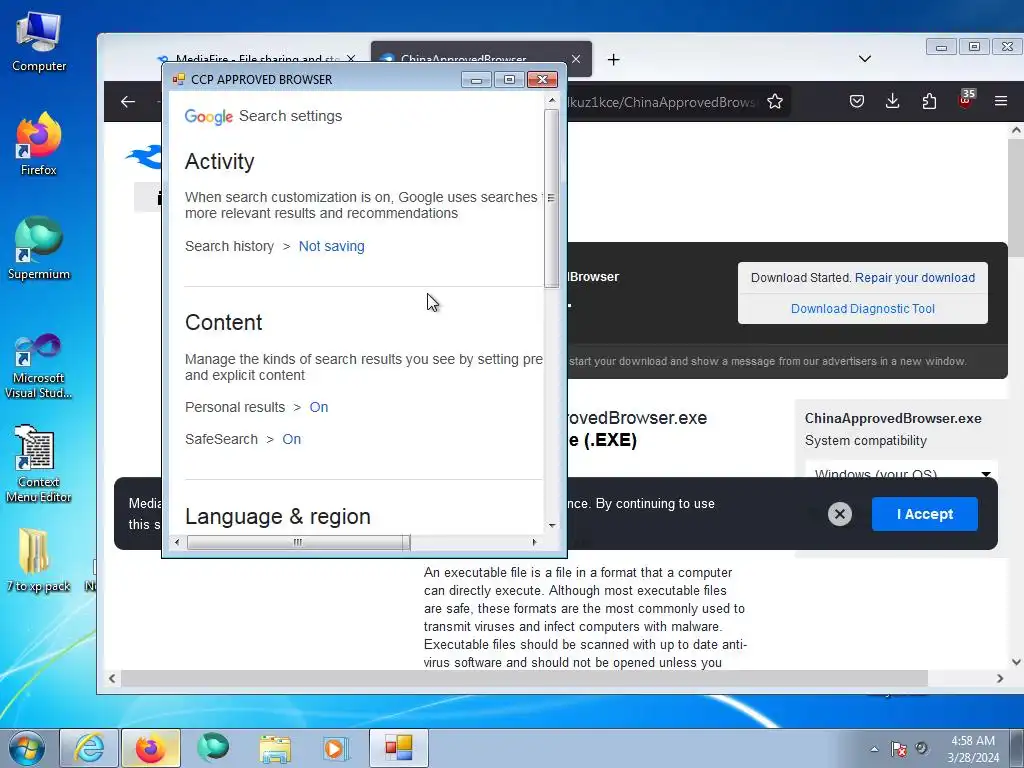
Task: Close the MediaFire tab
Action: (351, 59)
